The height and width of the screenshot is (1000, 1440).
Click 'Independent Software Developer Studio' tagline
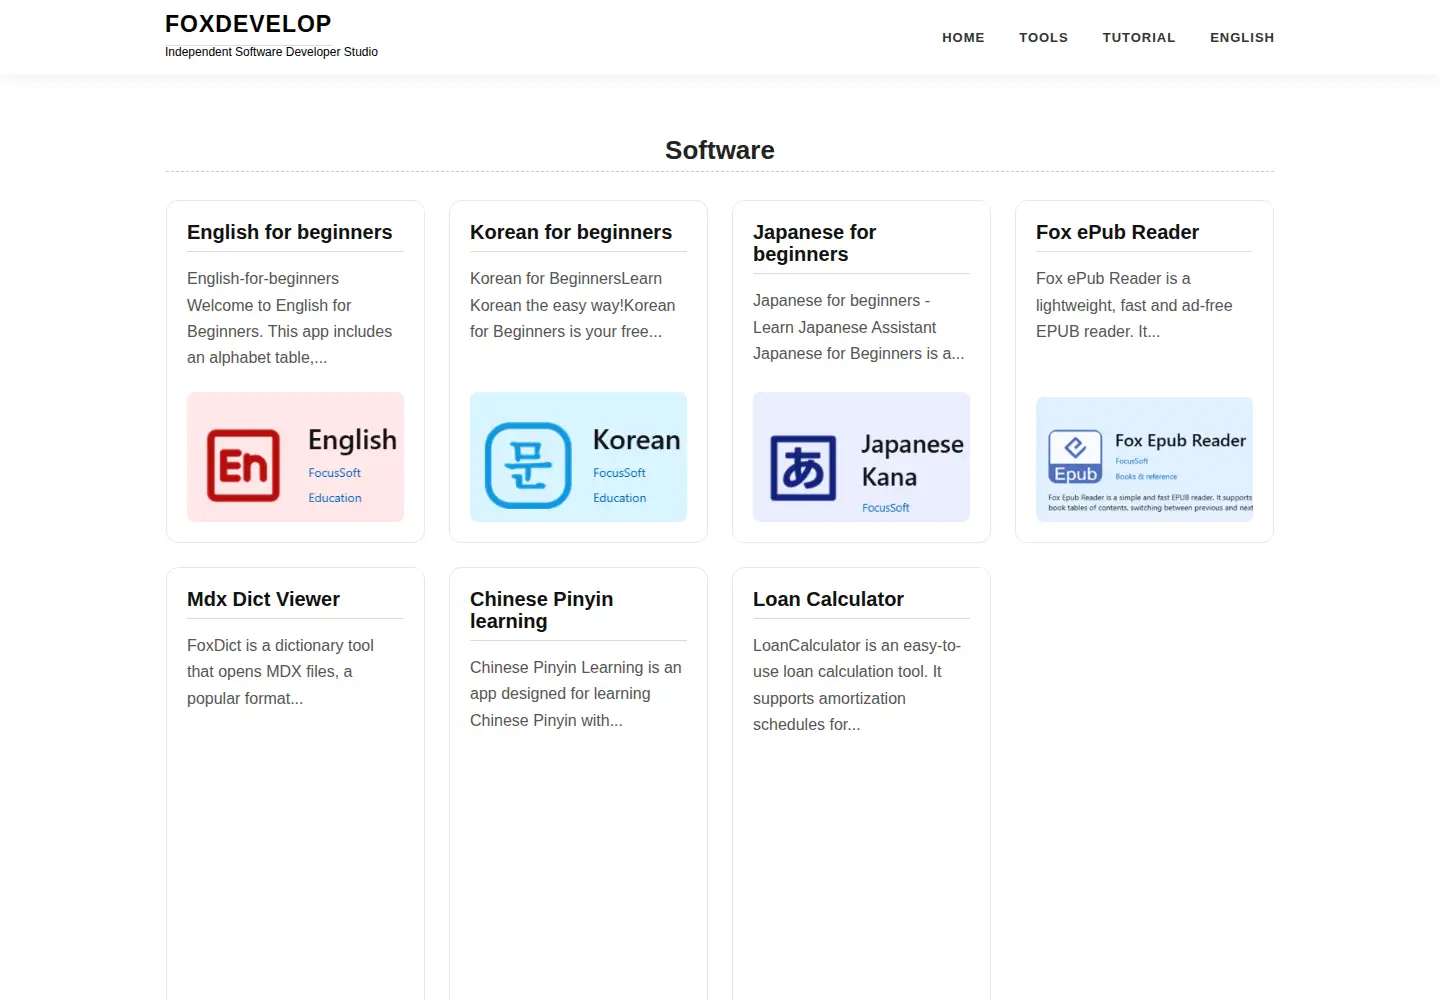point(271,52)
